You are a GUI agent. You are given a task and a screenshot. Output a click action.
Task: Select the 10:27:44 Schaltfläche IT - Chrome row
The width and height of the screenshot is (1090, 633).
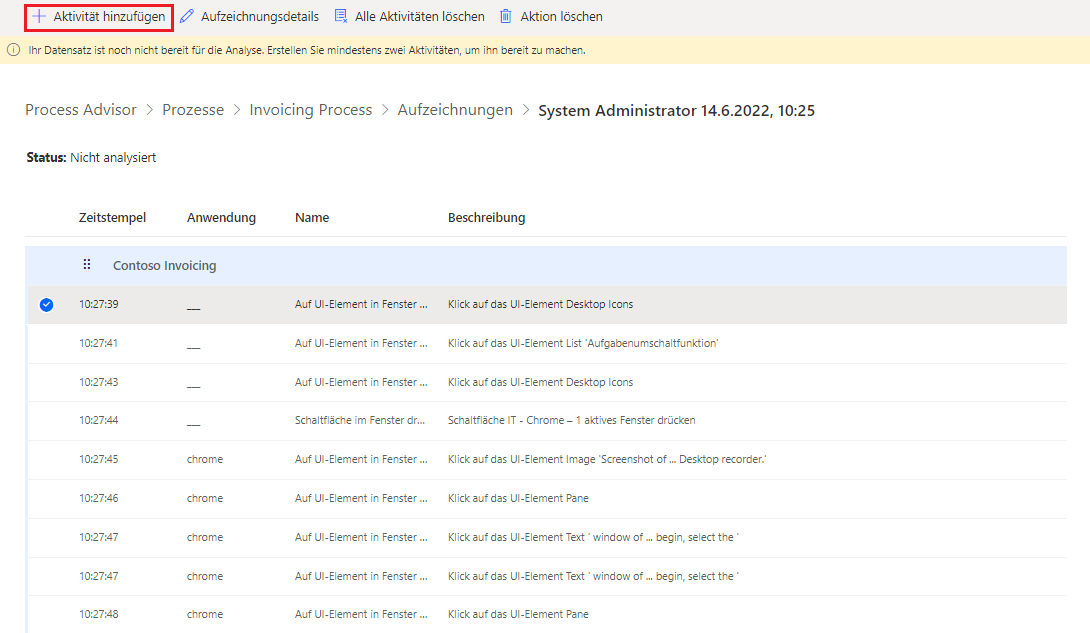[571, 420]
